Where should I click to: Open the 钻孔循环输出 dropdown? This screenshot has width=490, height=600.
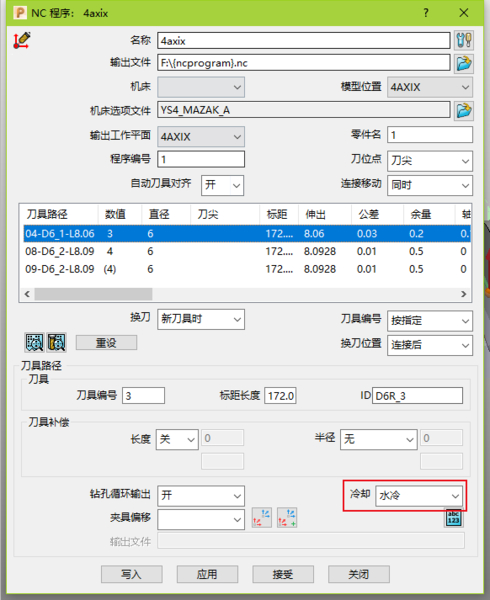201,496
